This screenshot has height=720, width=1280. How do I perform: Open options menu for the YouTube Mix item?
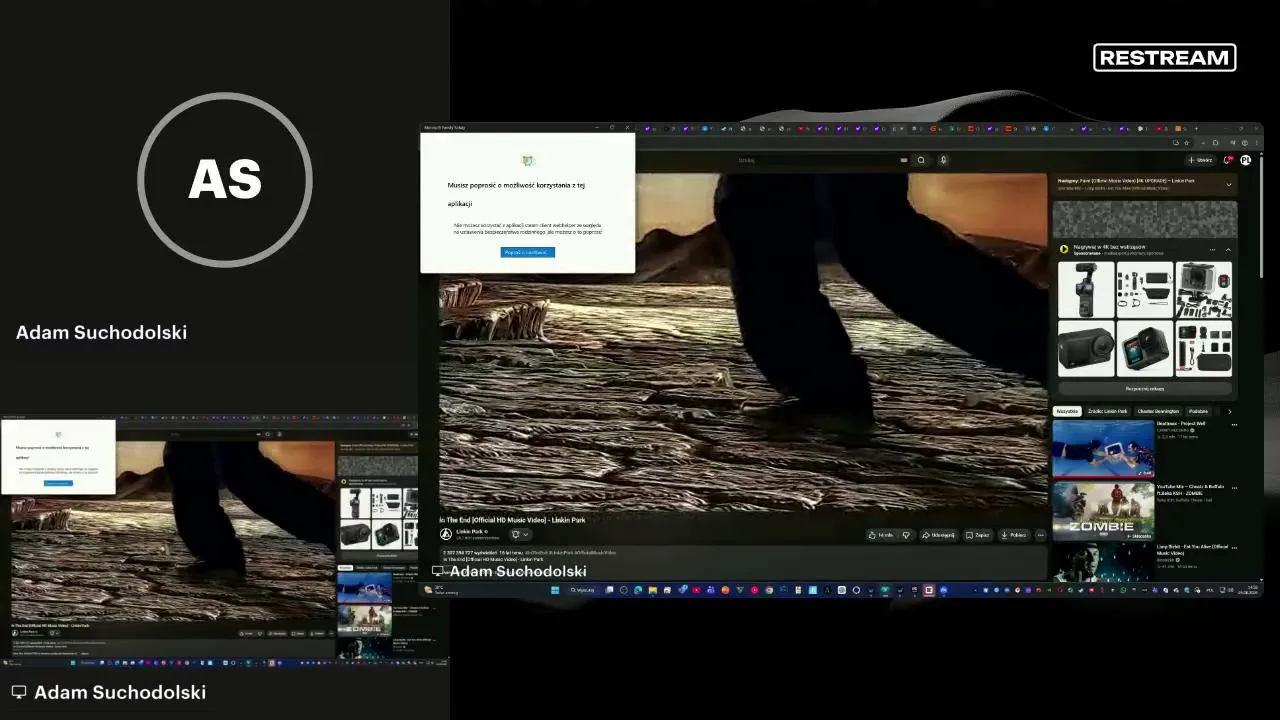point(1234,488)
